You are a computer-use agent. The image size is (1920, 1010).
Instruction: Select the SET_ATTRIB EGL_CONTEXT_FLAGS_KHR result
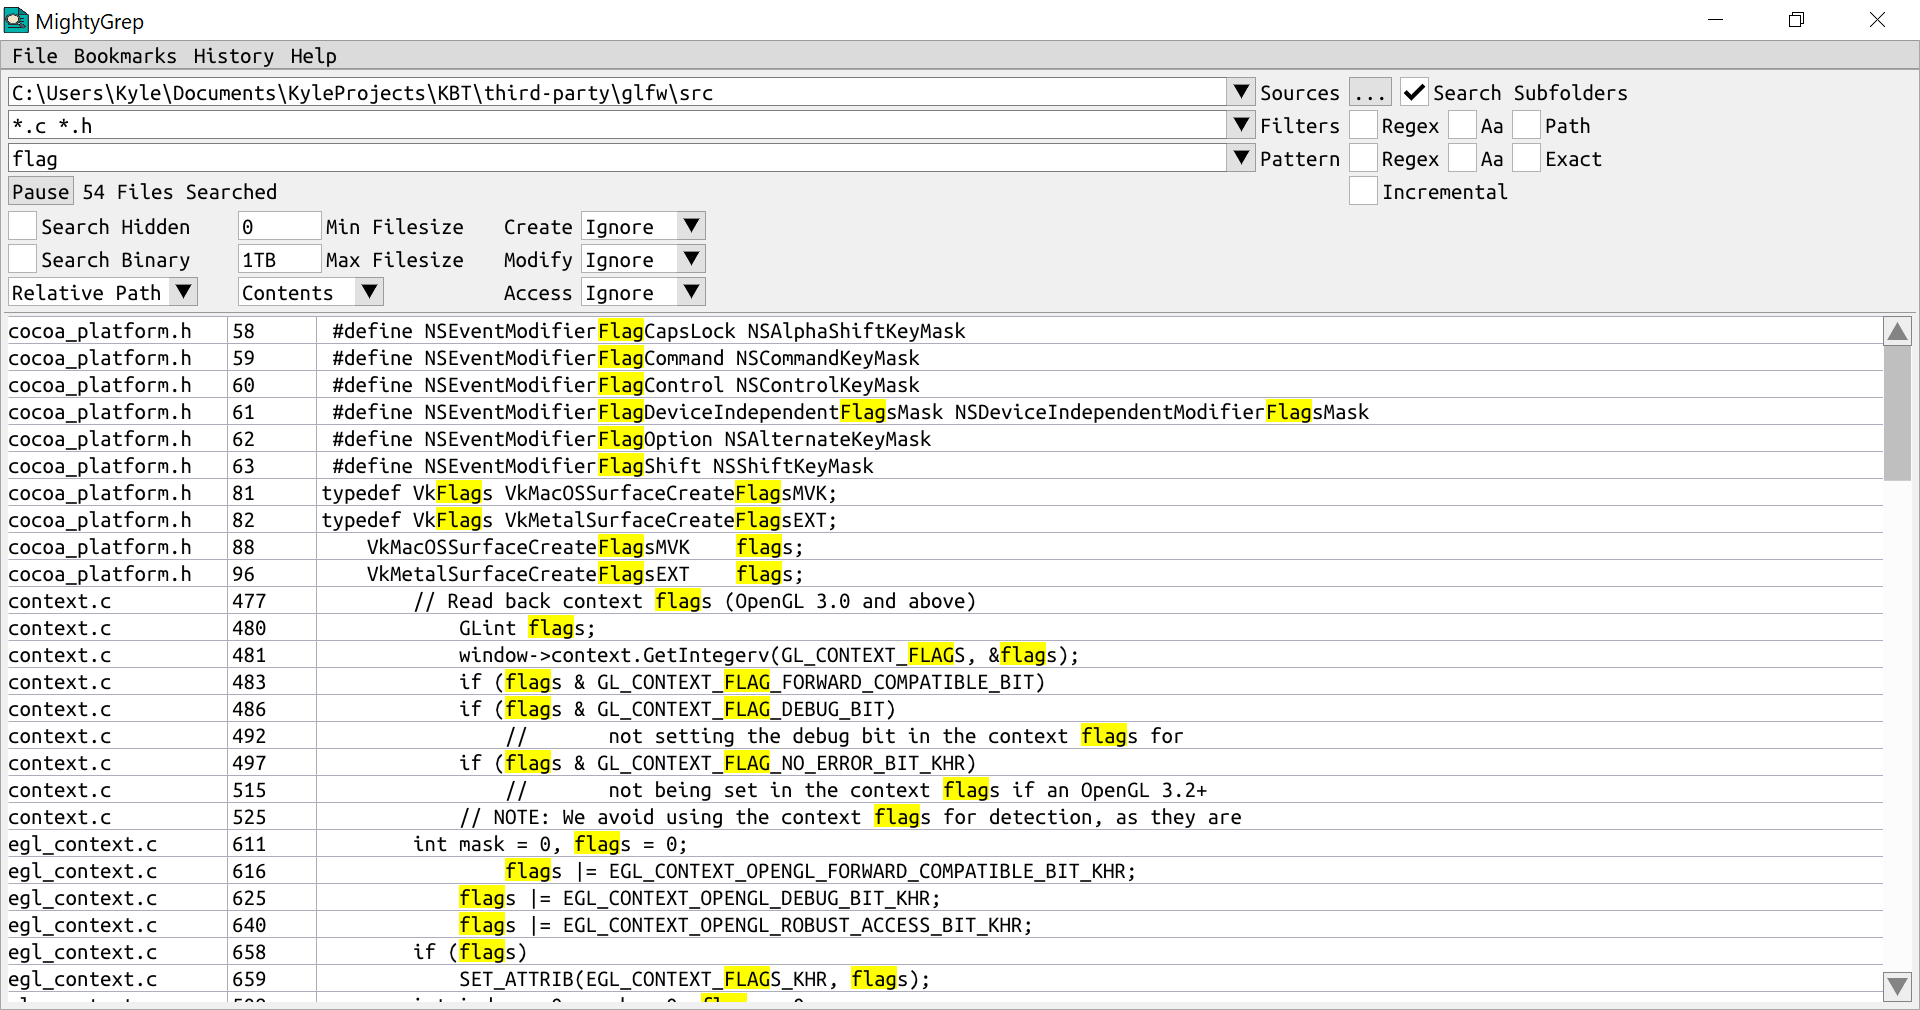tap(945, 979)
